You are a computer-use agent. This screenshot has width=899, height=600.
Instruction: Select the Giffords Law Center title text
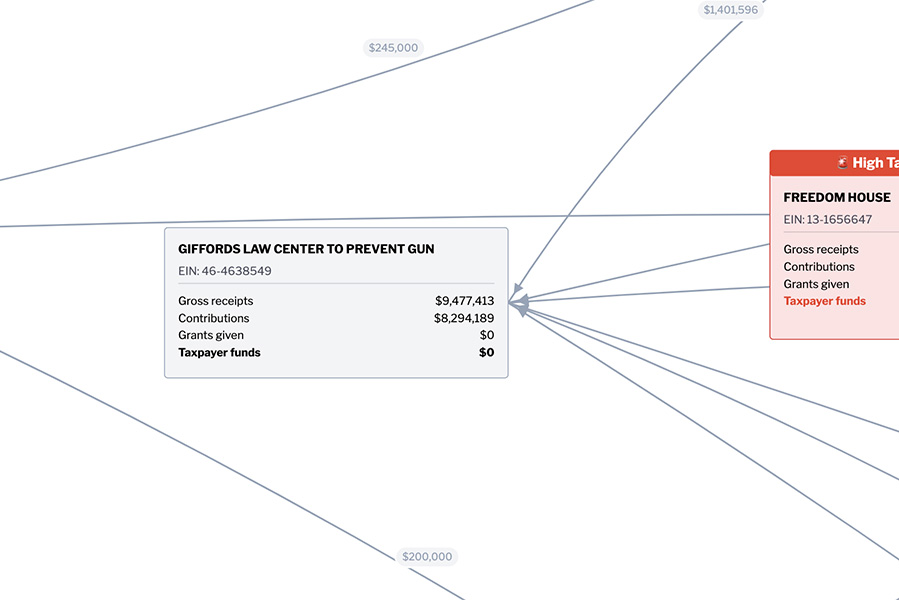coord(305,249)
